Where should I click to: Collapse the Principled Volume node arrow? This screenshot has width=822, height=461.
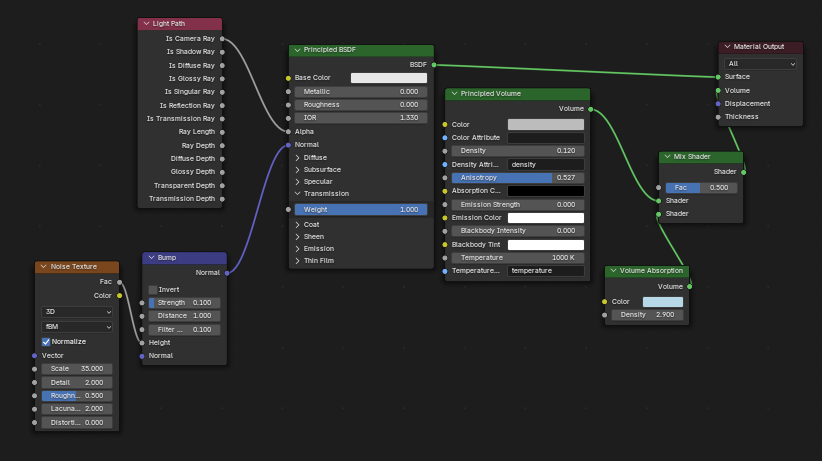coord(453,94)
